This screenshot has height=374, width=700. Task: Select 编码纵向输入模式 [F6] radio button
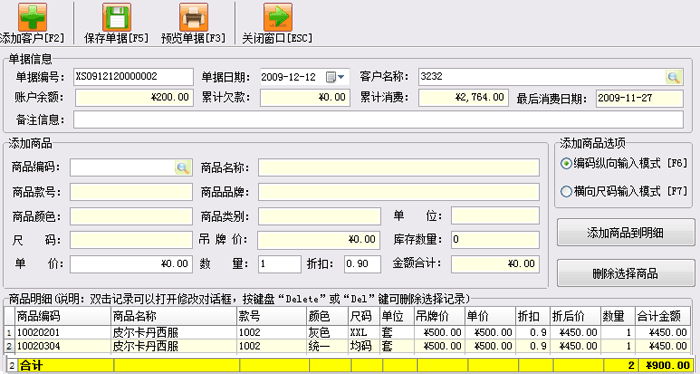pyautogui.click(x=566, y=164)
